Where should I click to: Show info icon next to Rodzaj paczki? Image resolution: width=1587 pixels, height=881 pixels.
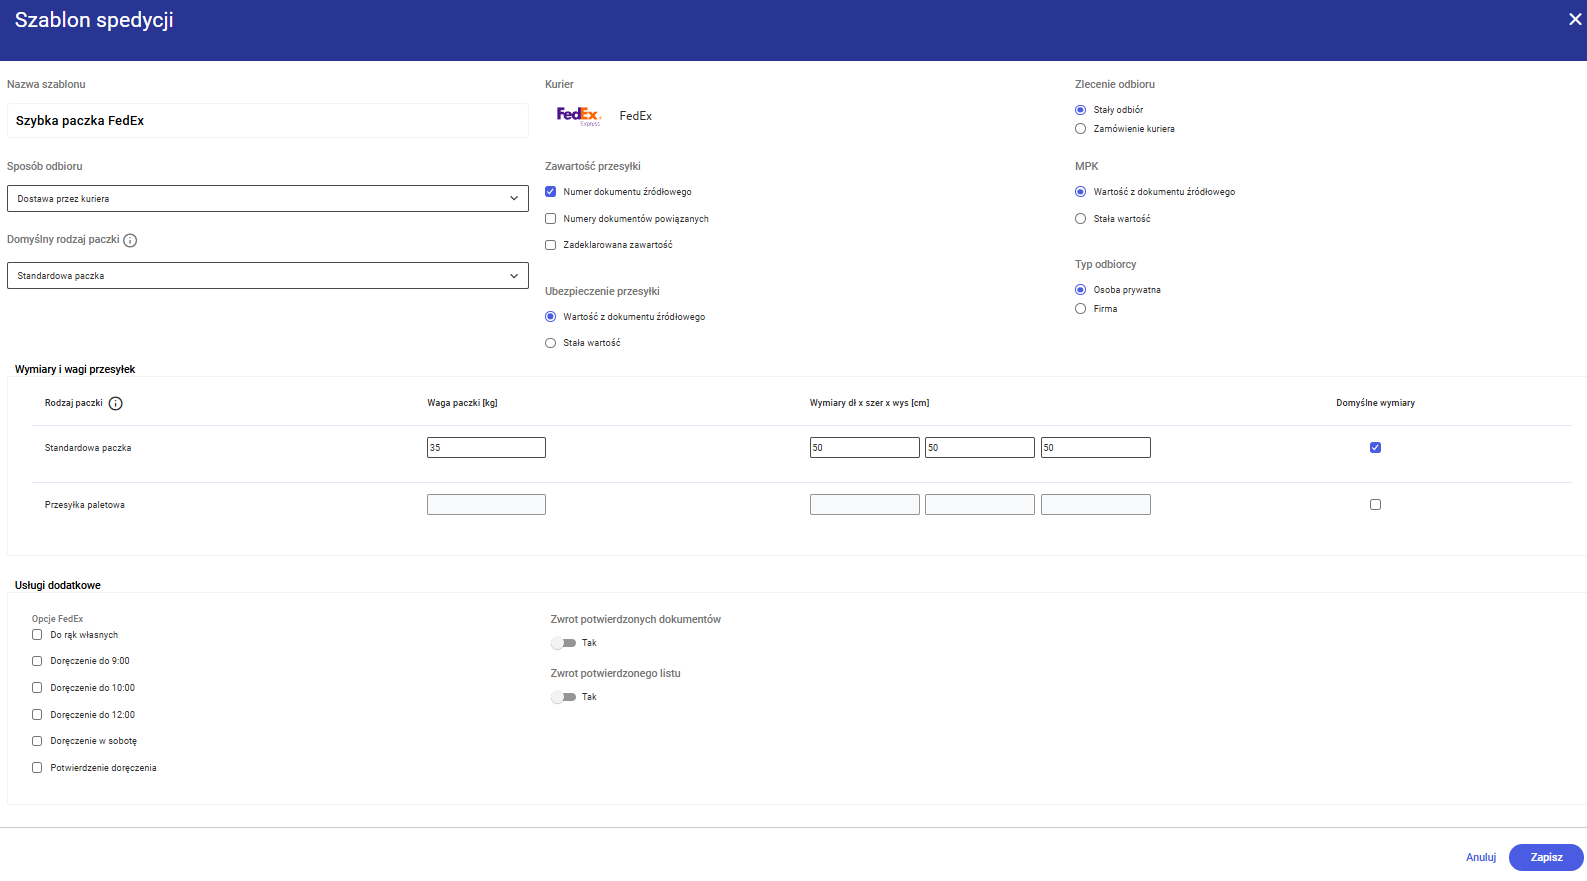click(115, 404)
